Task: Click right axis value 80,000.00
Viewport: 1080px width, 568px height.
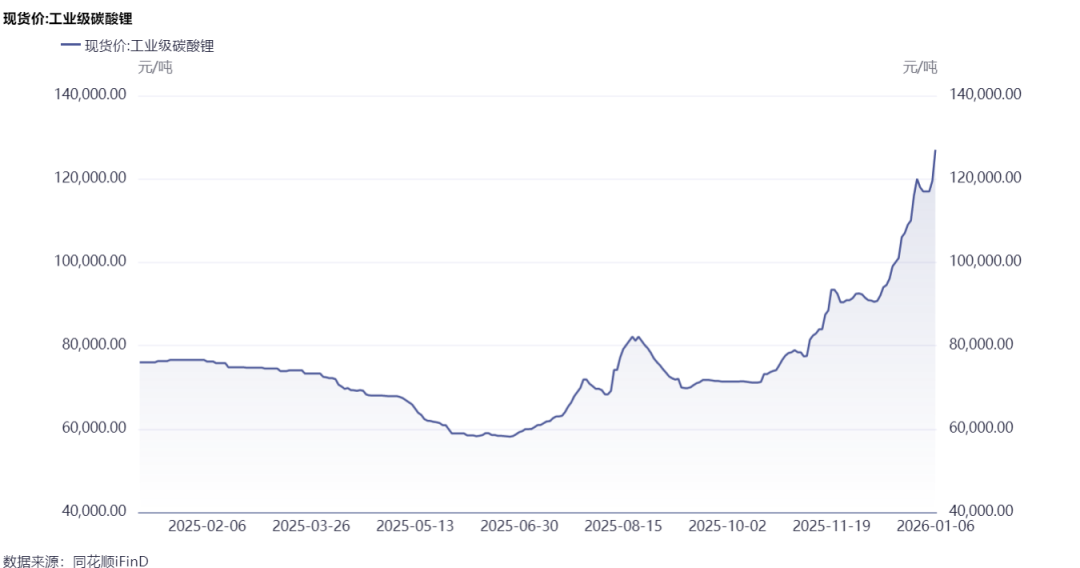Action: tap(982, 344)
